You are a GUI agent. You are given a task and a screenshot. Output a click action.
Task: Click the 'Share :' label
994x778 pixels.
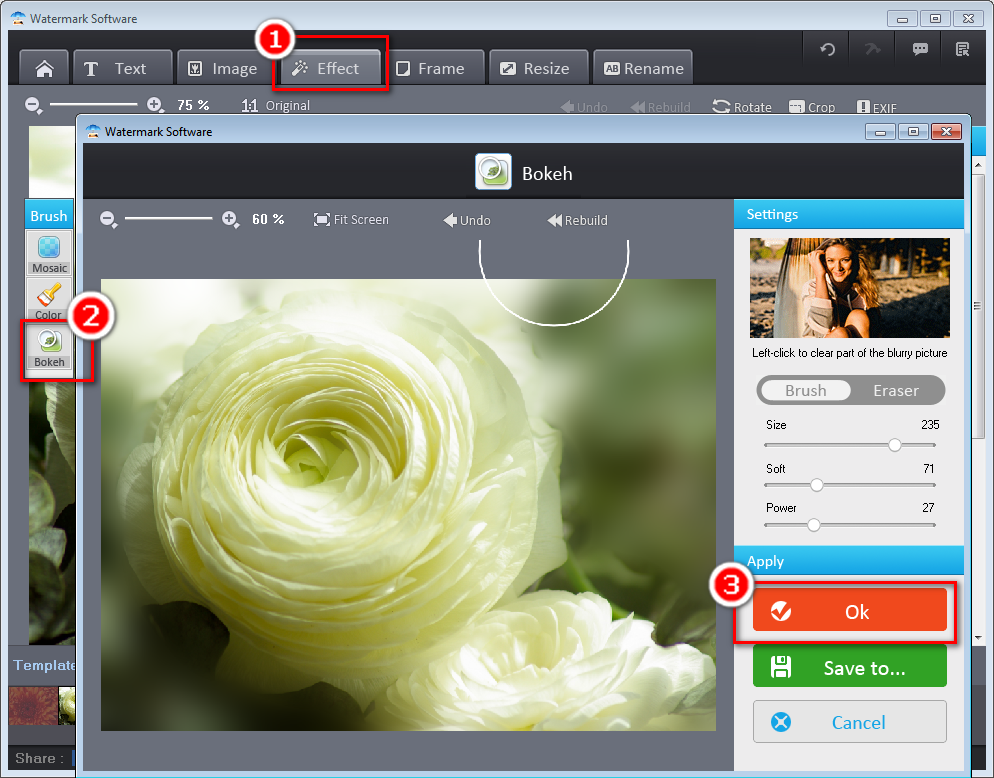39,758
